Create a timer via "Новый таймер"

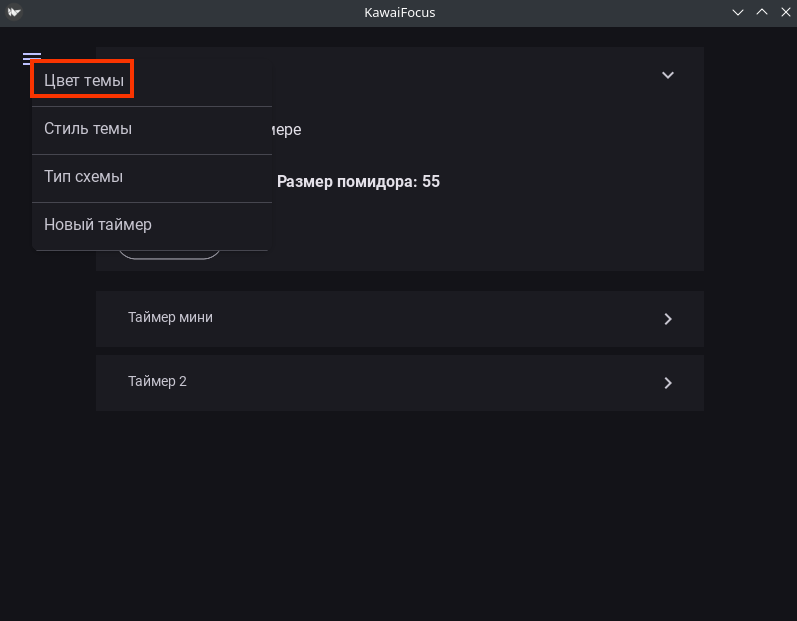(98, 225)
